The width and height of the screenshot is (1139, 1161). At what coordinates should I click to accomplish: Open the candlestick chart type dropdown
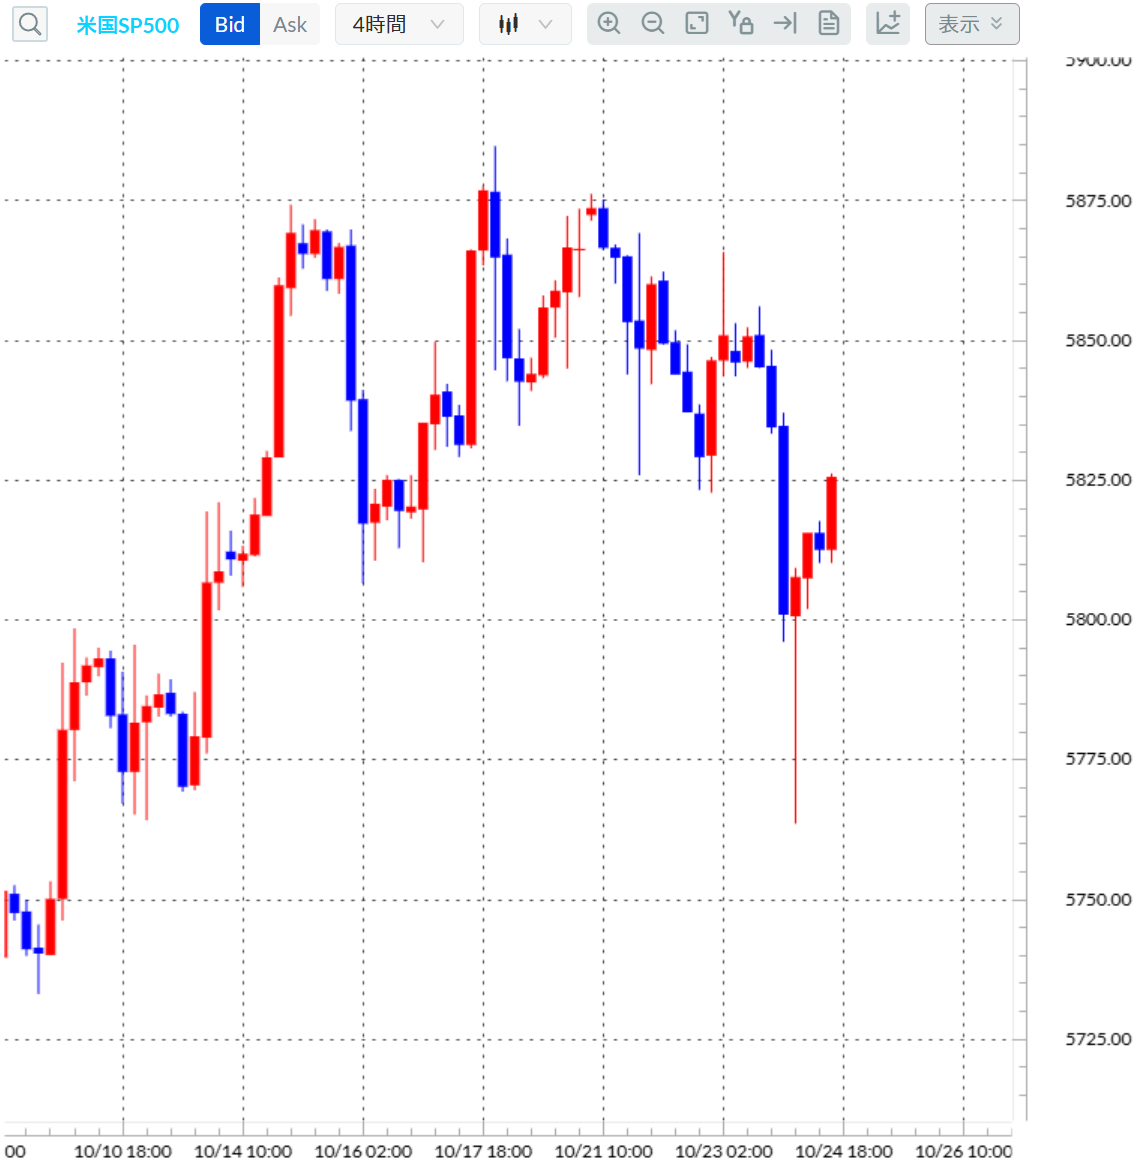click(525, 24)
